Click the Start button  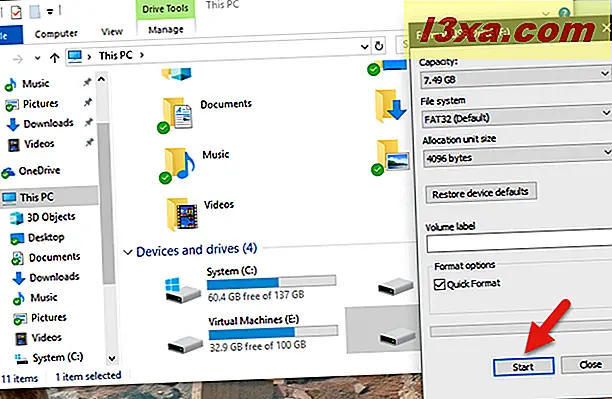point(523,367)
